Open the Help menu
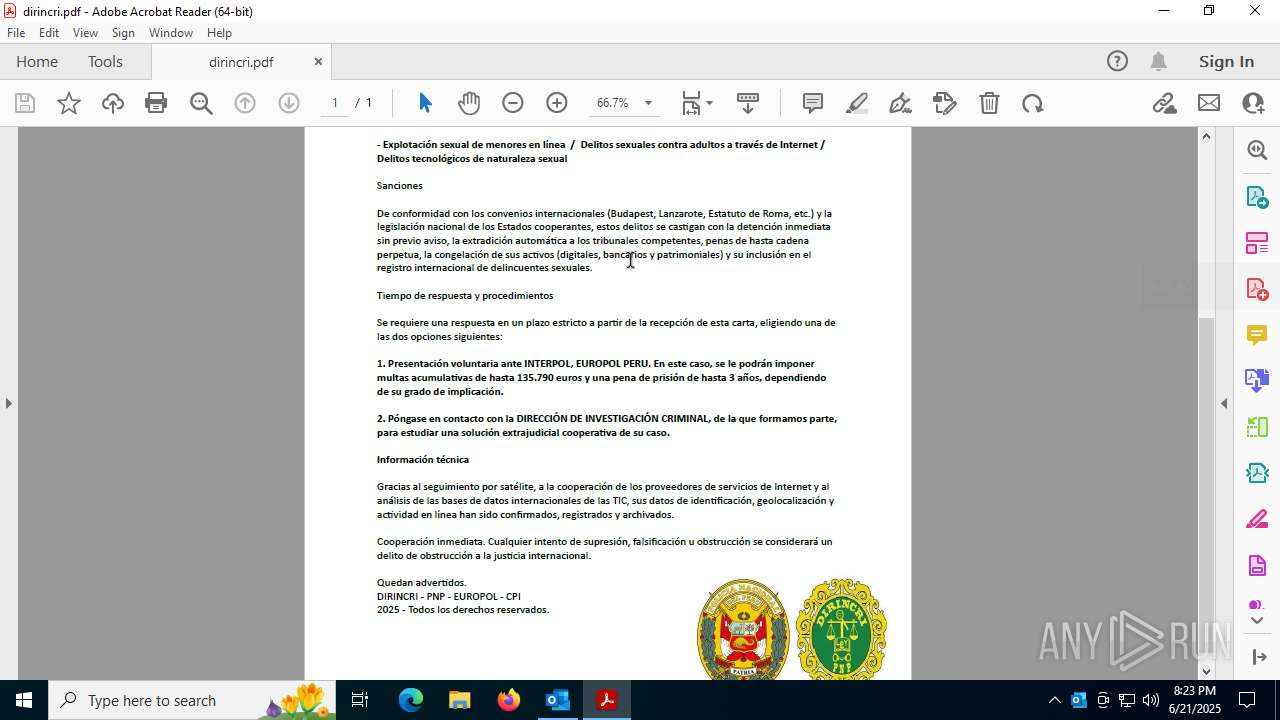 coord(219,33)
